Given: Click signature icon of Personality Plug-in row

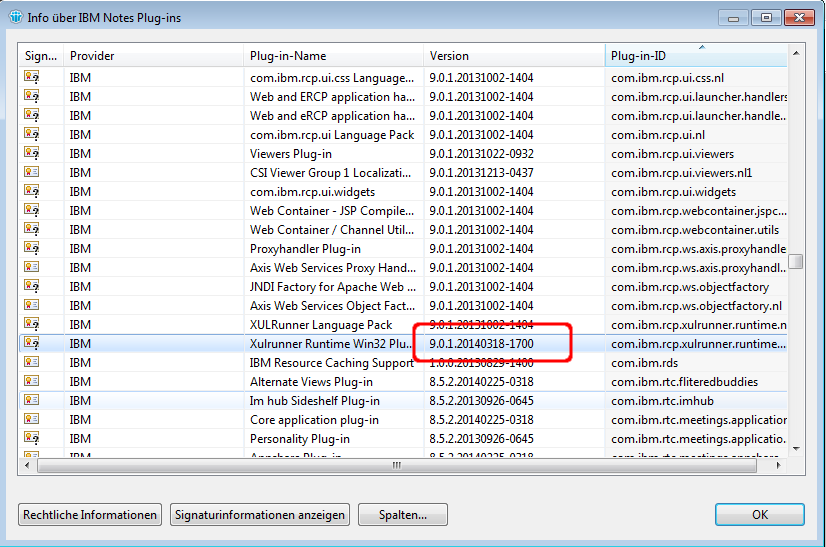Looking at the screenshot, I should (31, 439).
